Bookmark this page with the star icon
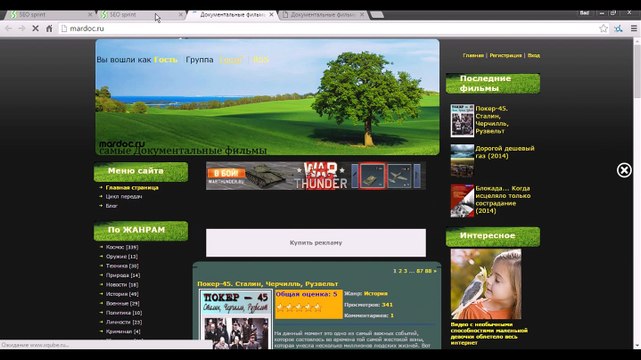Viewport: 641px width, 360px height. (x=603, y=29)
